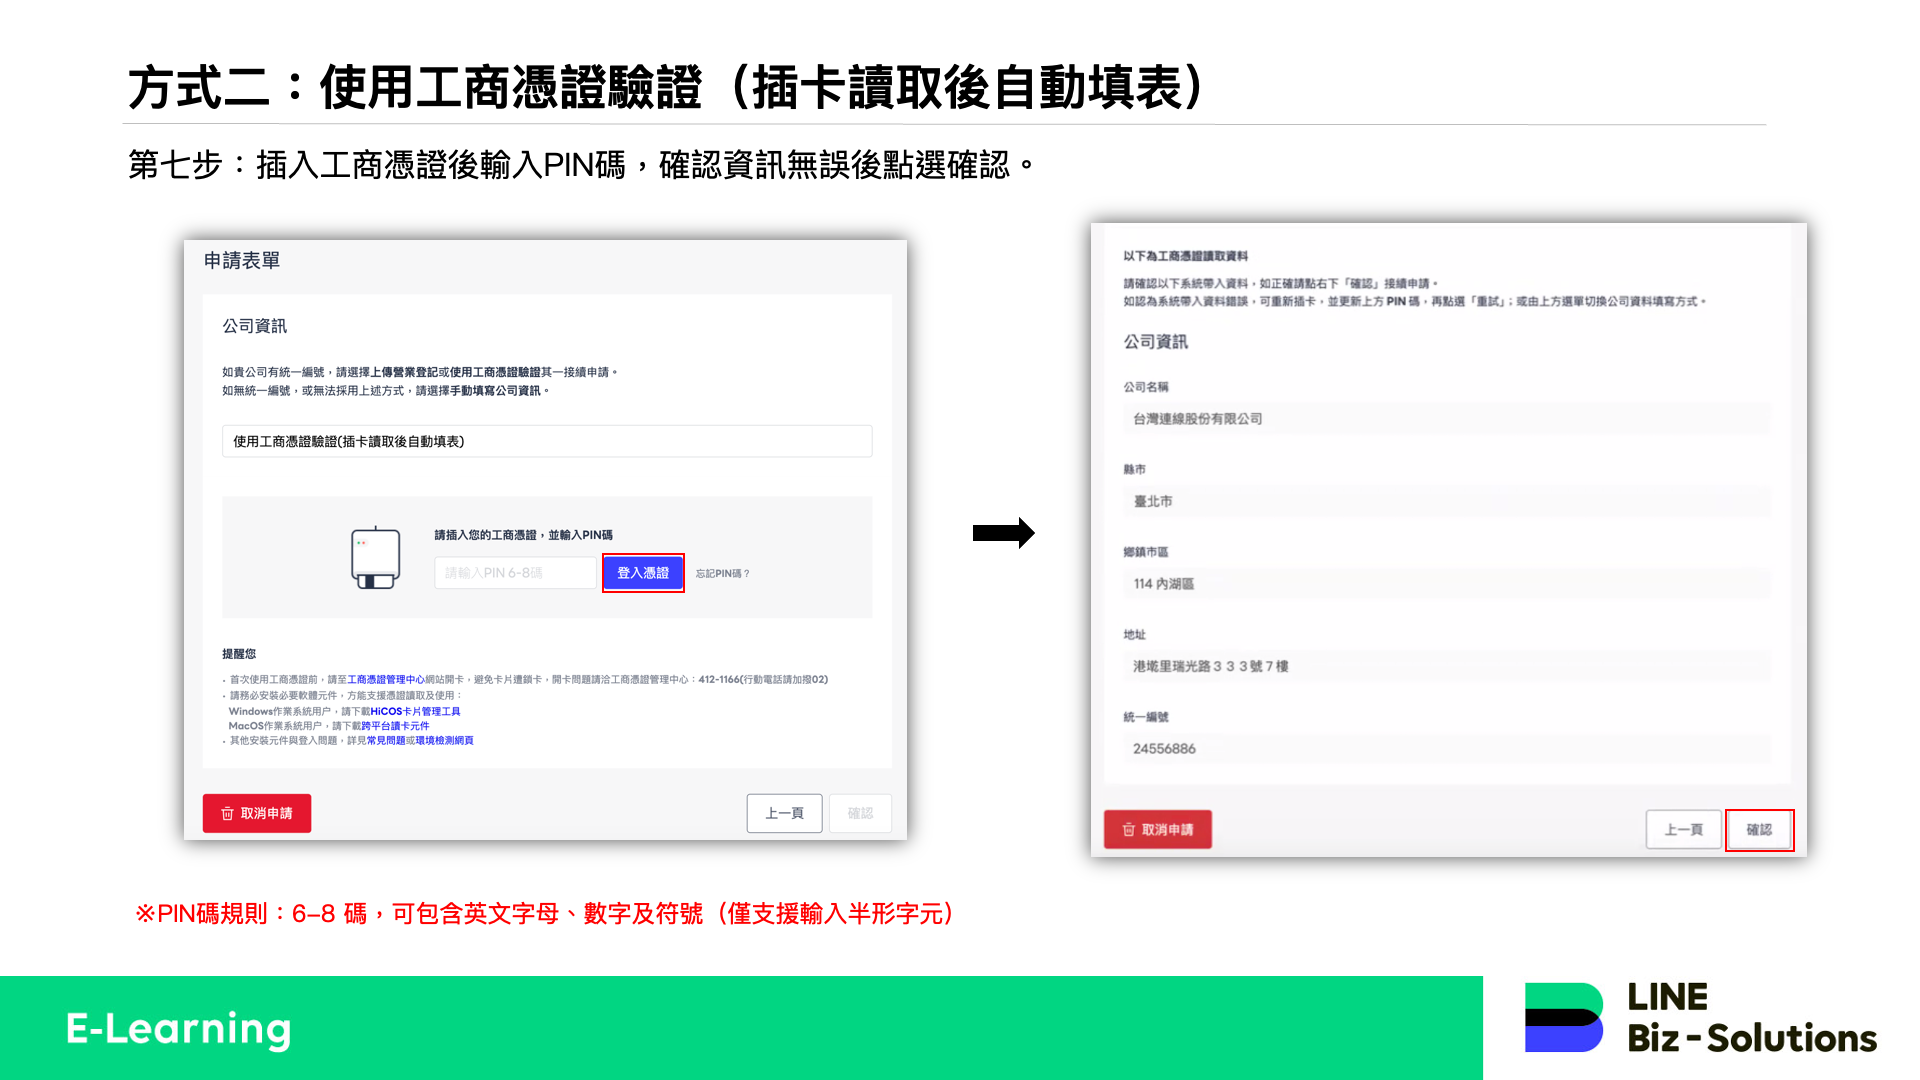Open the 常見問題 link

tap(387, 741)
